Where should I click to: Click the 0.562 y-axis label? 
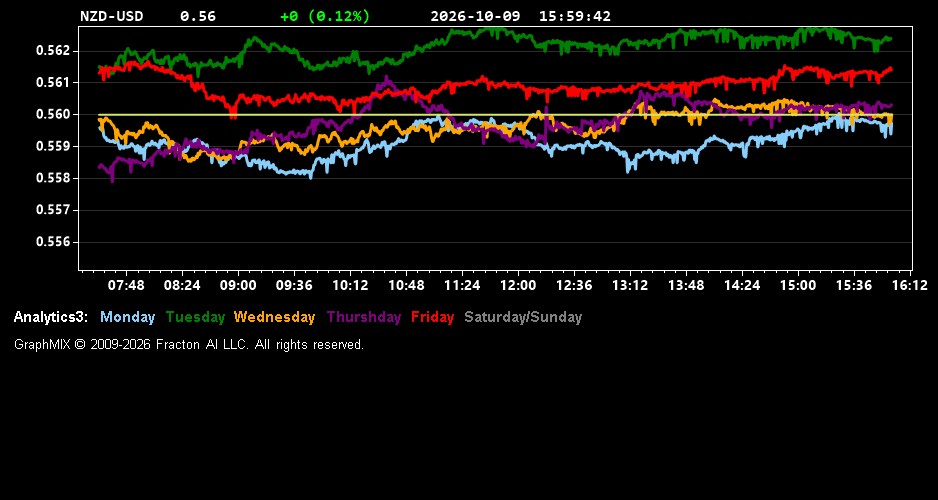coord(54,51)
